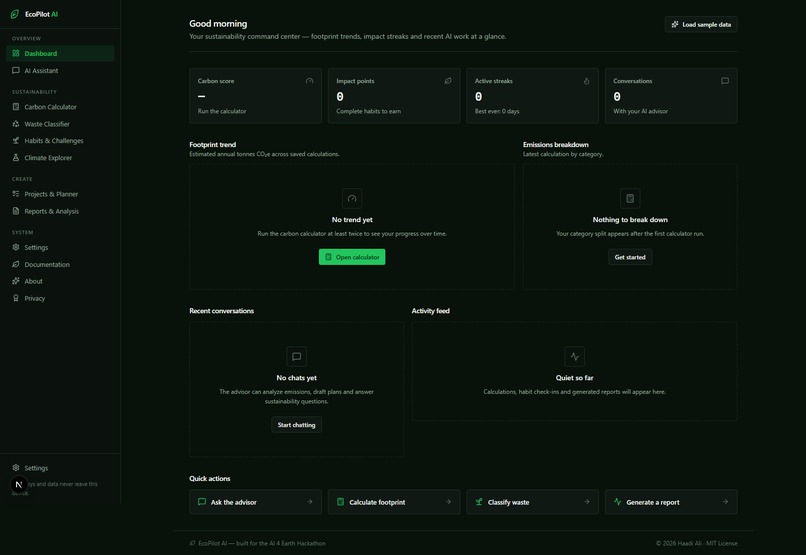
Task: Click the leaf icon on Impact points card
Action: tap(448, 81)
